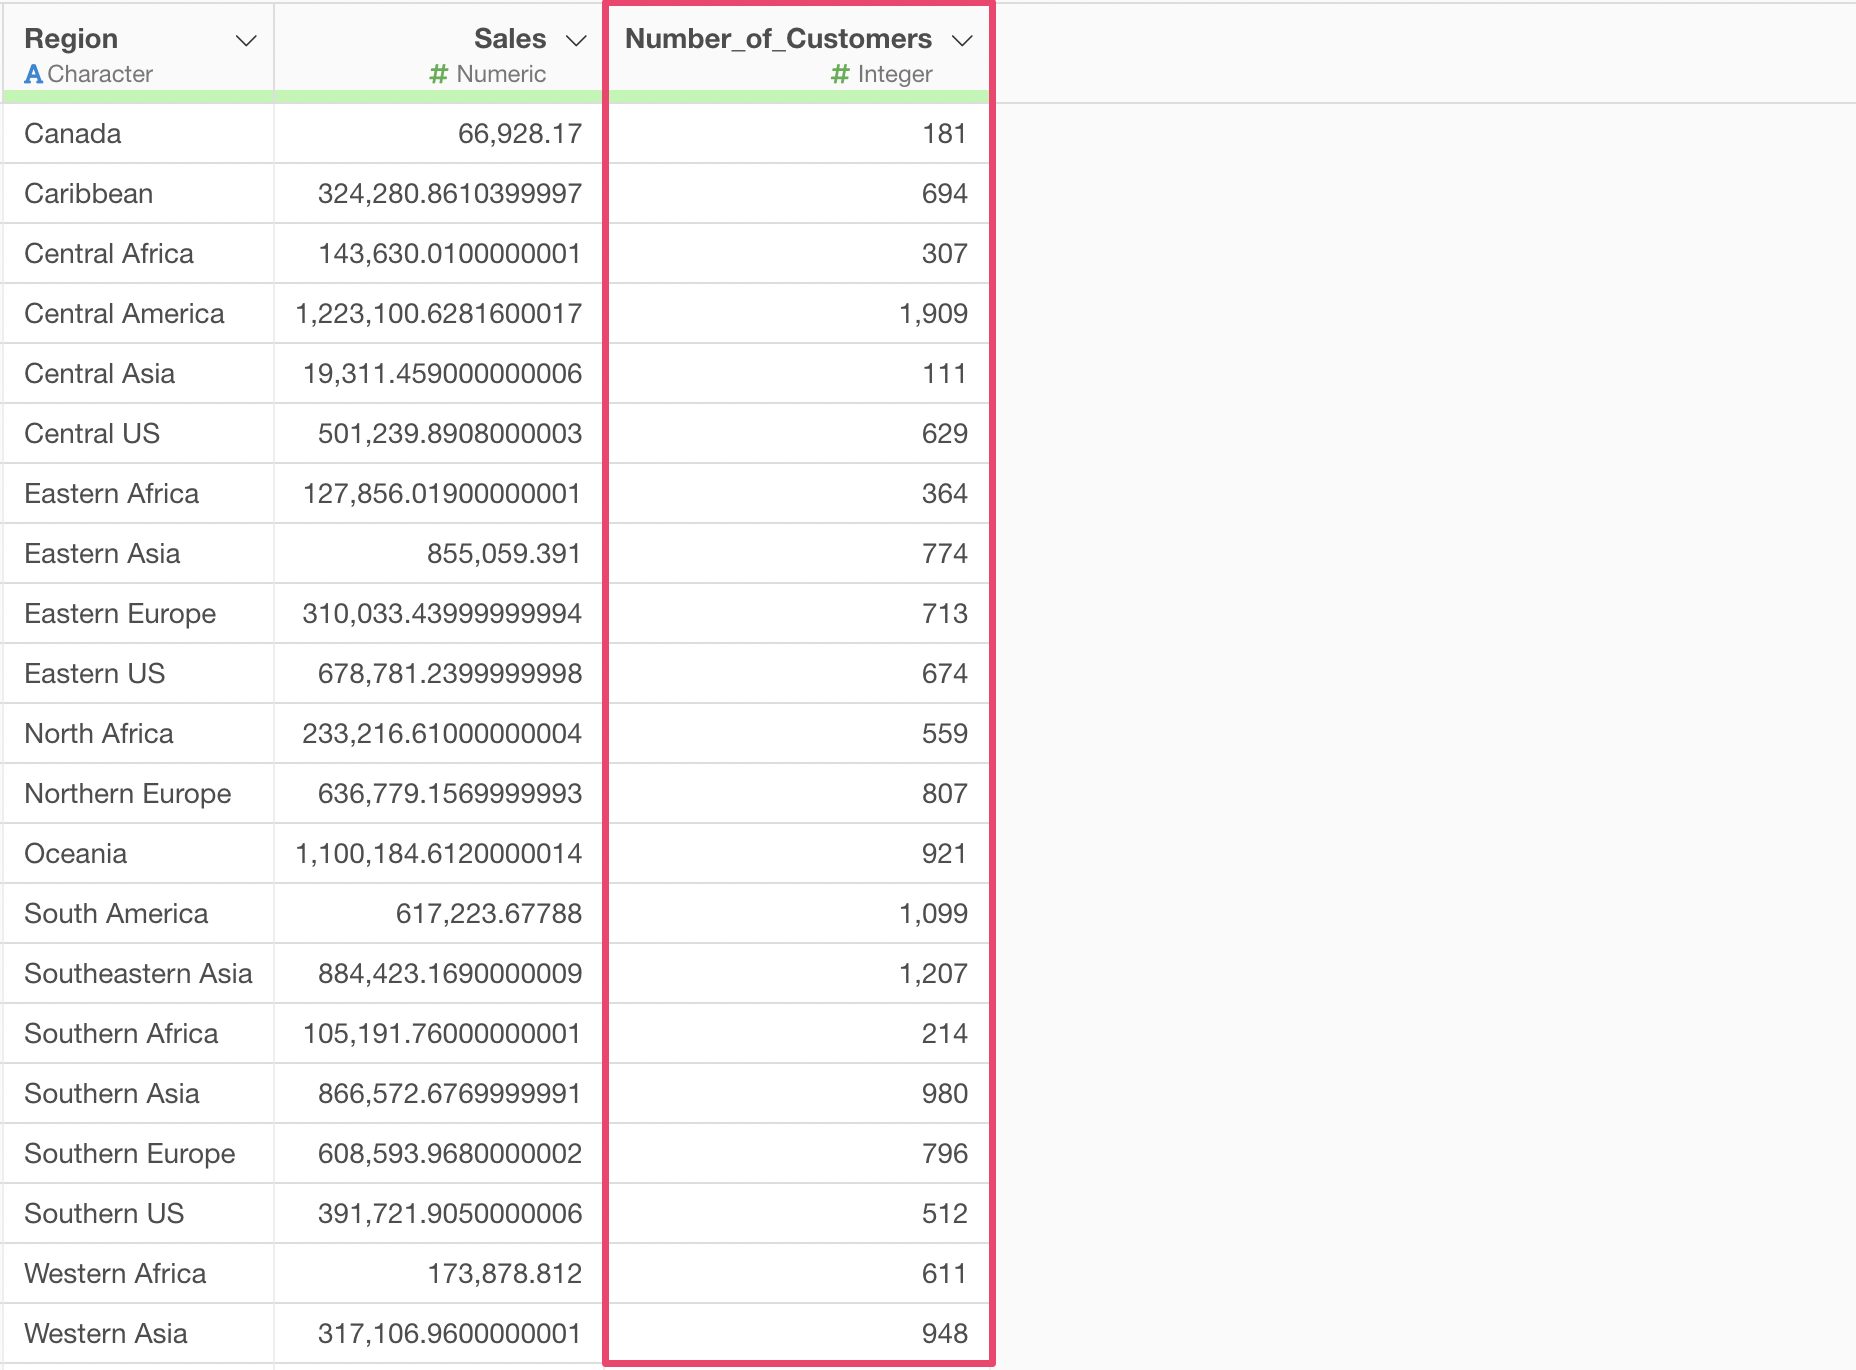Click Eastern Asia sales value 855,059.391
The width and height of the screenshot is (1856, 1370).
point(503,554)
